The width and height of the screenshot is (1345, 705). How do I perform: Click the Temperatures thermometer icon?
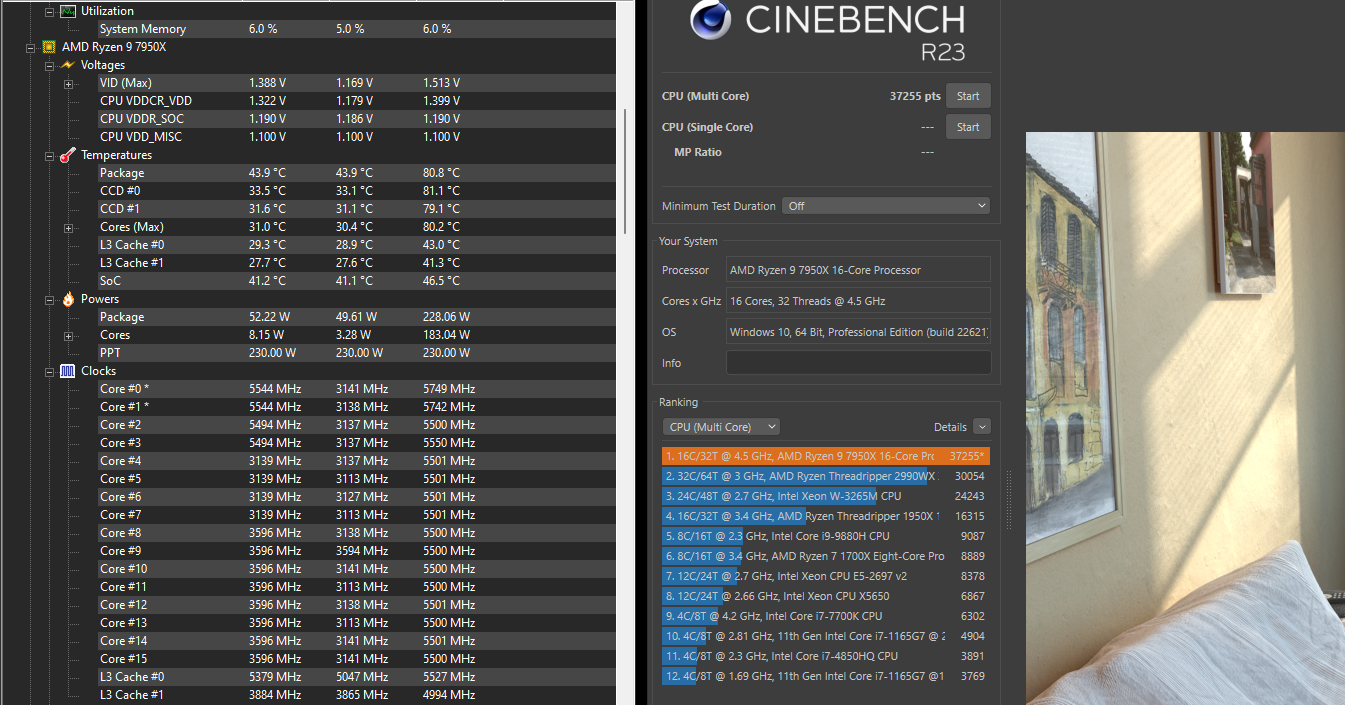[x=66, y=155]
